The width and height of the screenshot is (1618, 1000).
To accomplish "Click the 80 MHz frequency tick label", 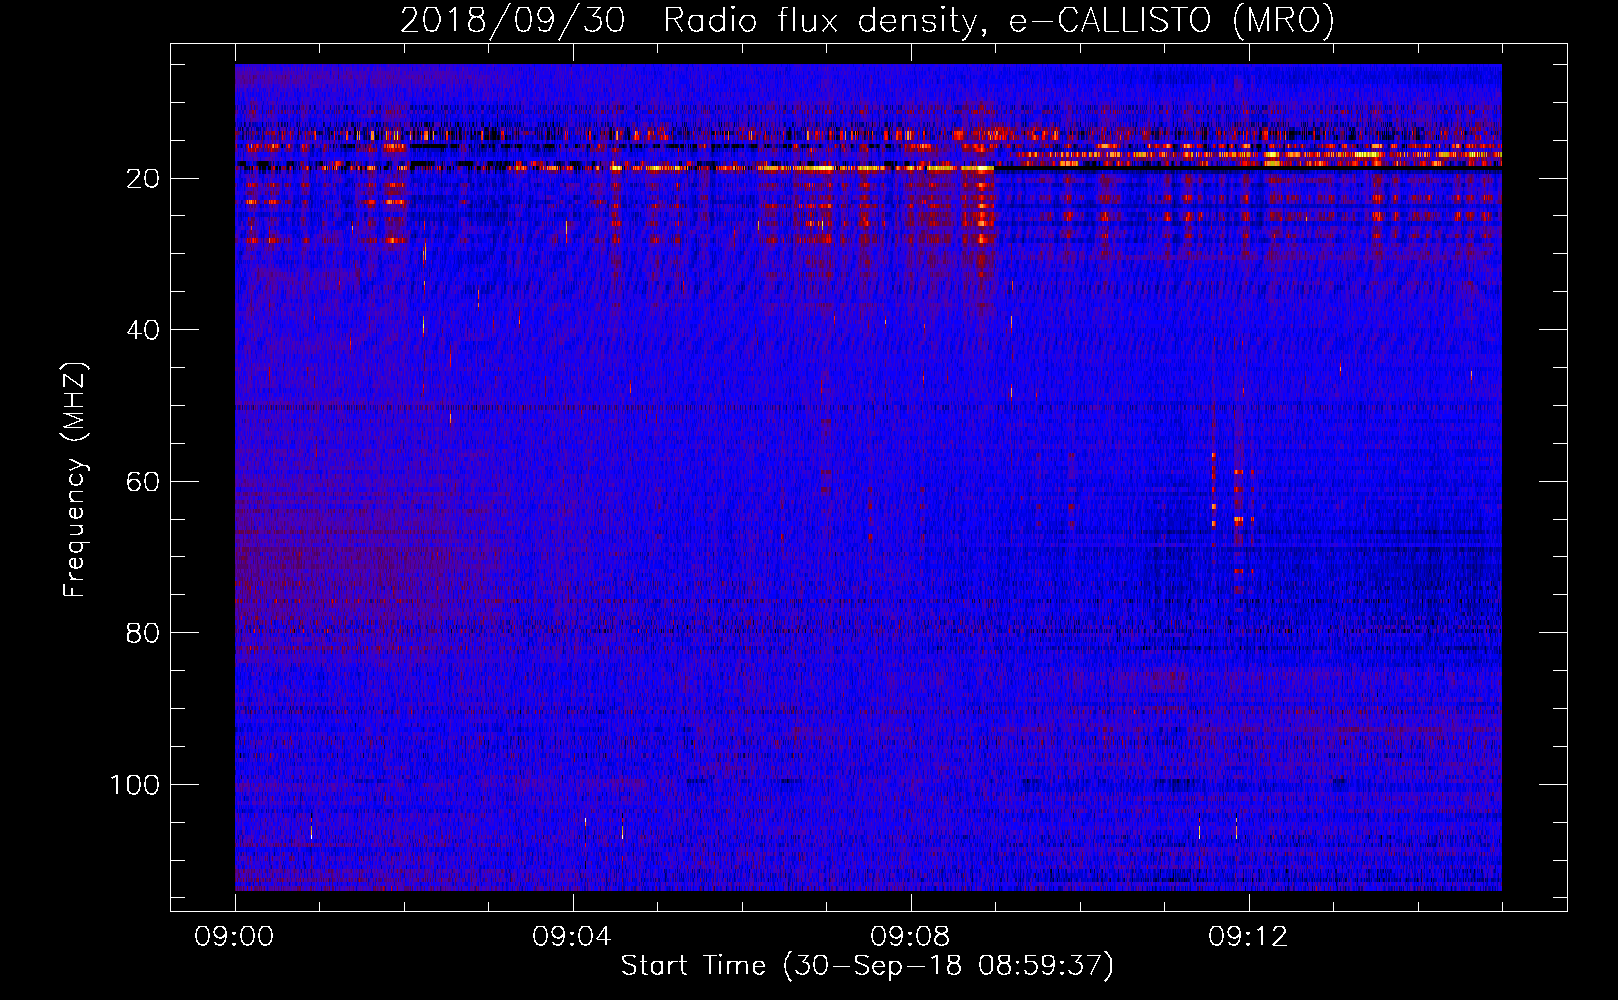I will pos(144,633).
